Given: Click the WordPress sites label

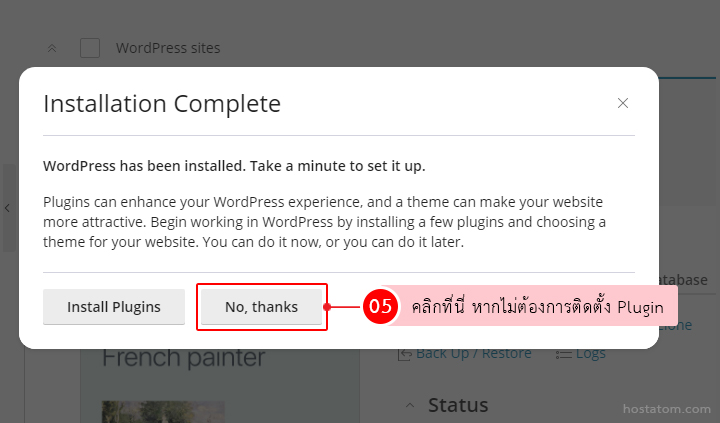Looking at the screenshot, I should (x=168, y=48).
